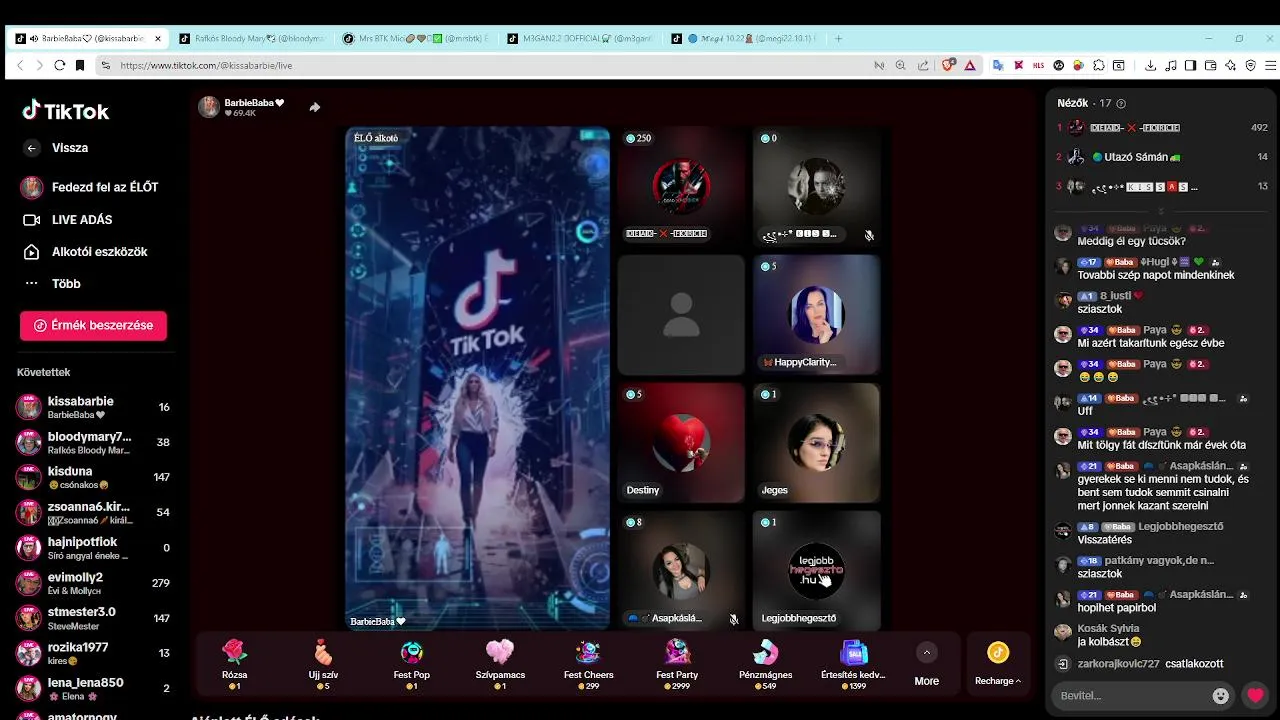Open the Recharge coin menu

998,665
